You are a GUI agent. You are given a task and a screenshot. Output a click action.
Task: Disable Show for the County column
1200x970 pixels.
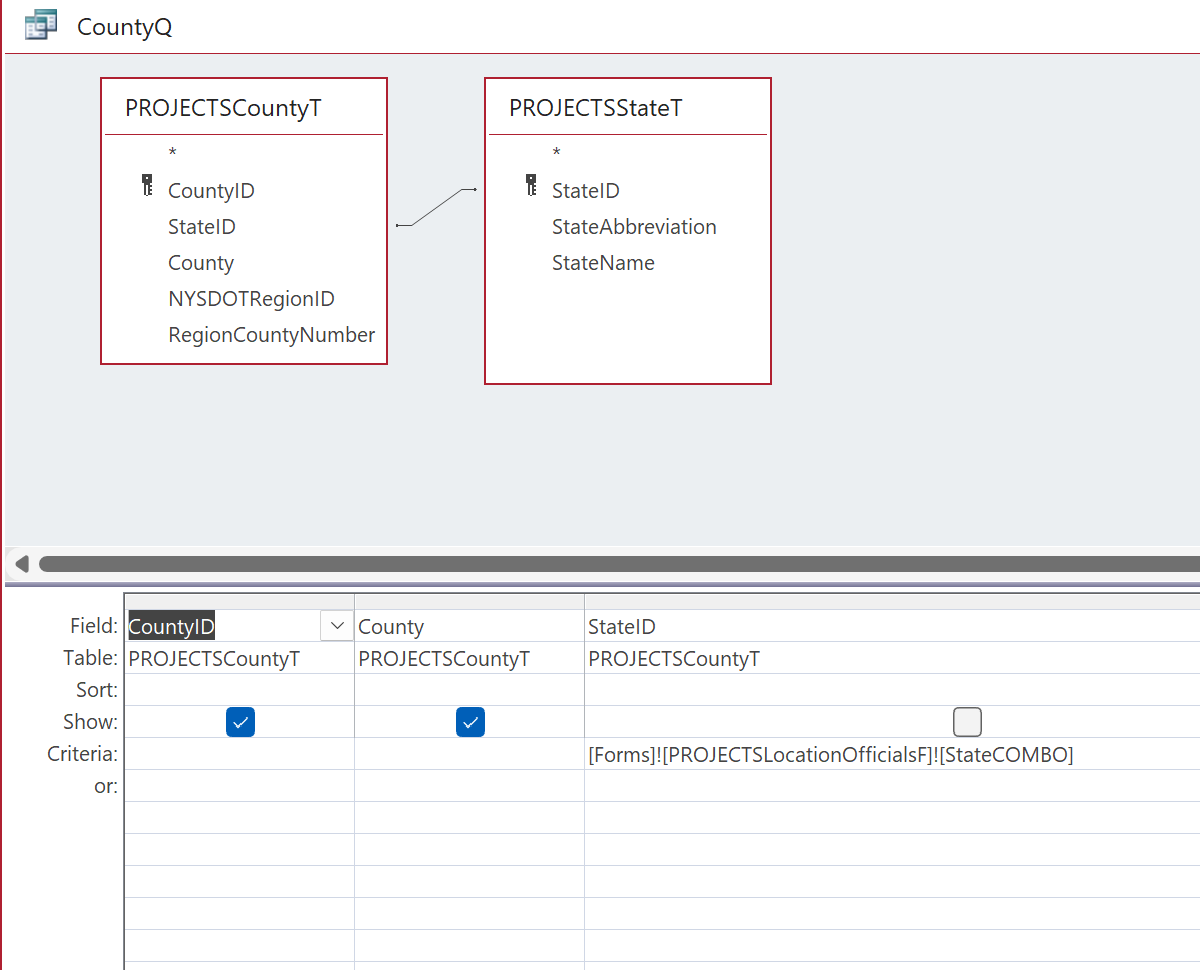tap(470, 721)
